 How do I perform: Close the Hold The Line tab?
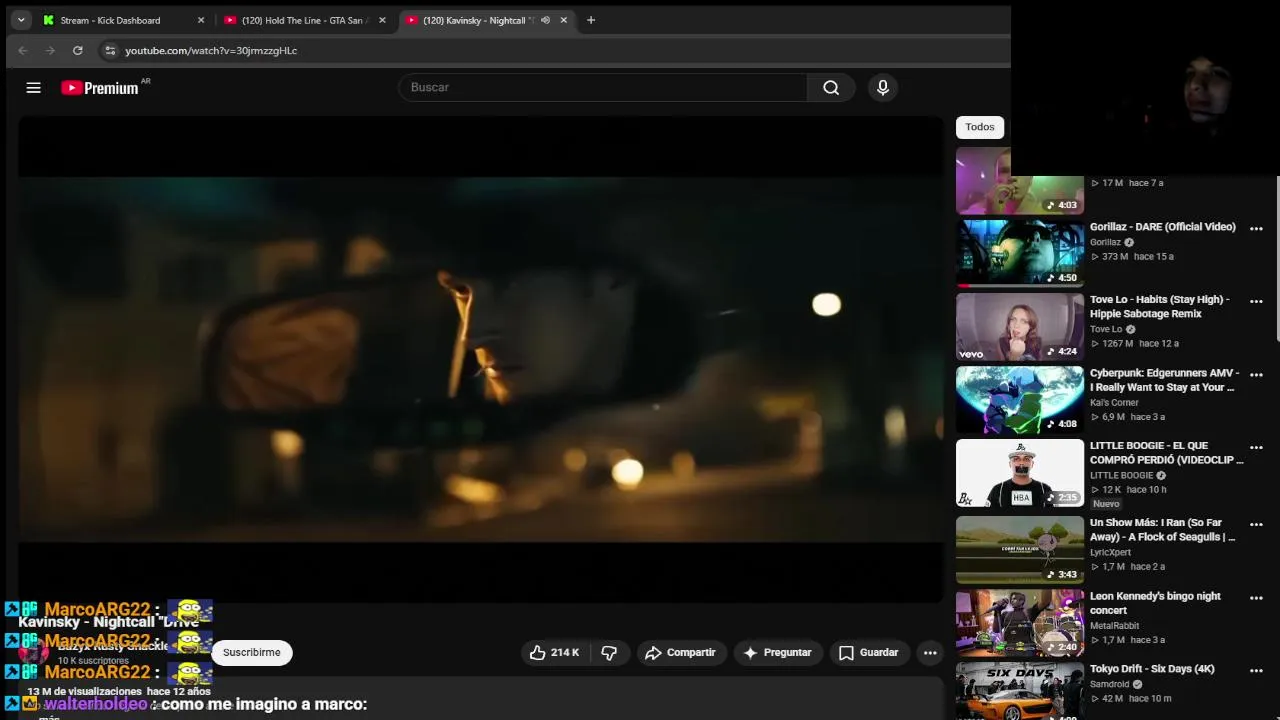coord(382,20)
